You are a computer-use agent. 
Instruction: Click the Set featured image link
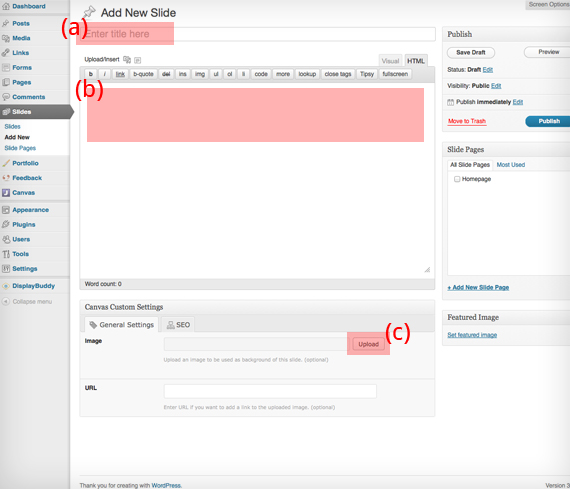click(472, 335)
